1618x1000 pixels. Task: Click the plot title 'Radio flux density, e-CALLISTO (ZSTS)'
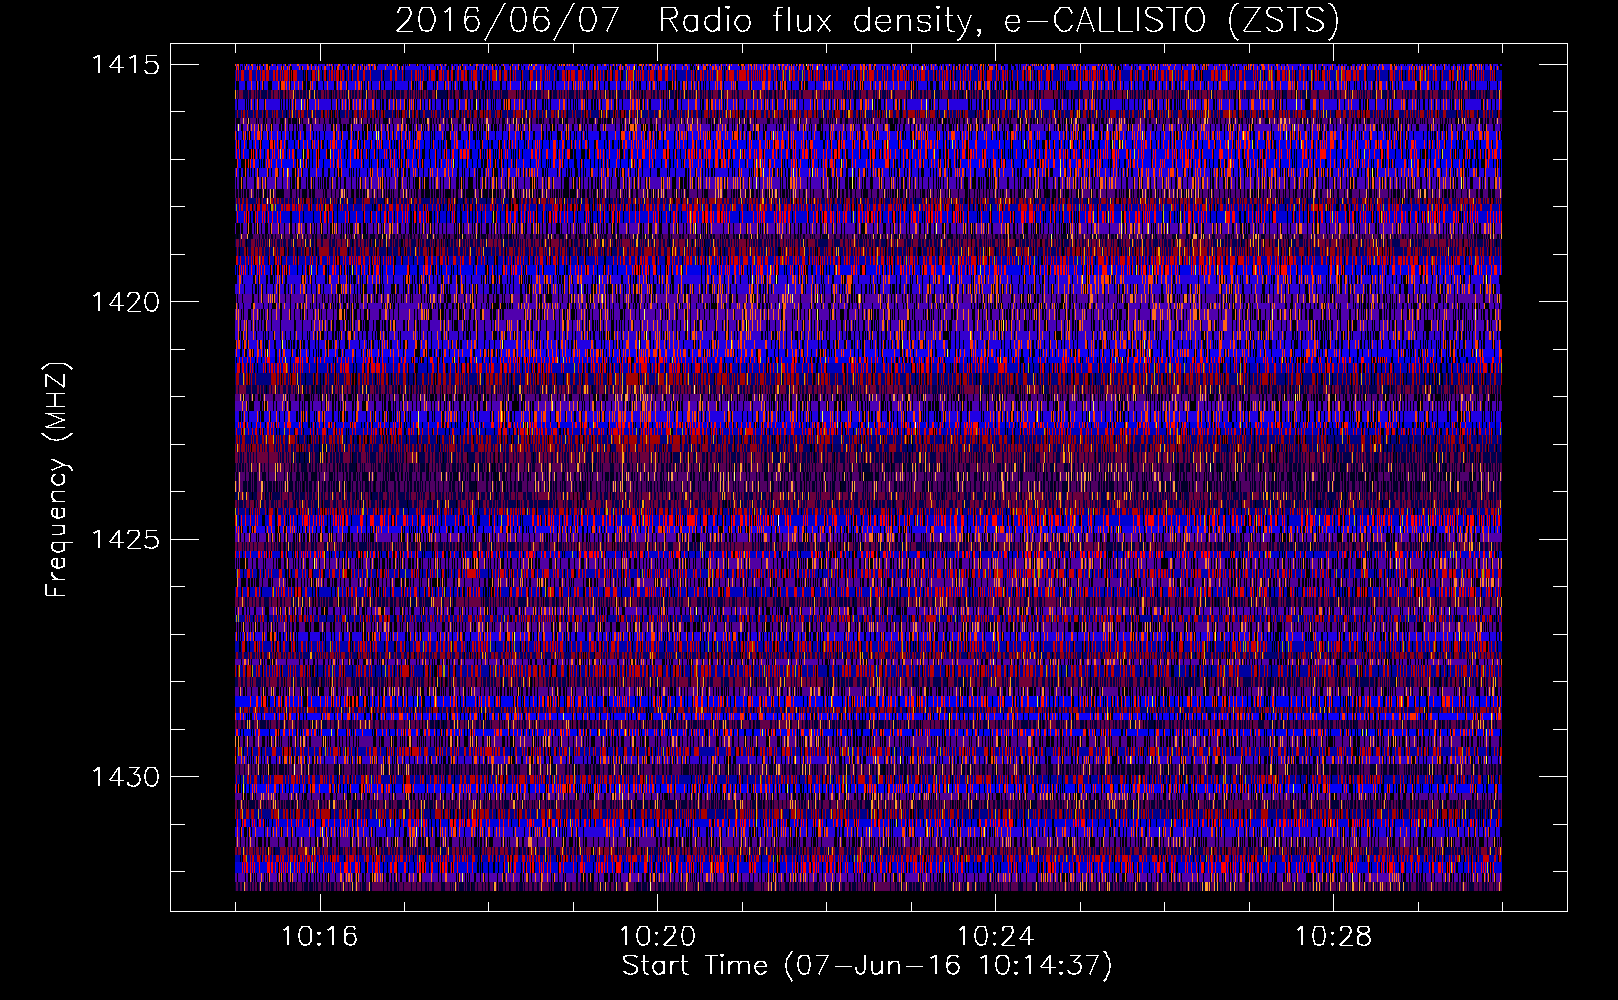[998, 21]
